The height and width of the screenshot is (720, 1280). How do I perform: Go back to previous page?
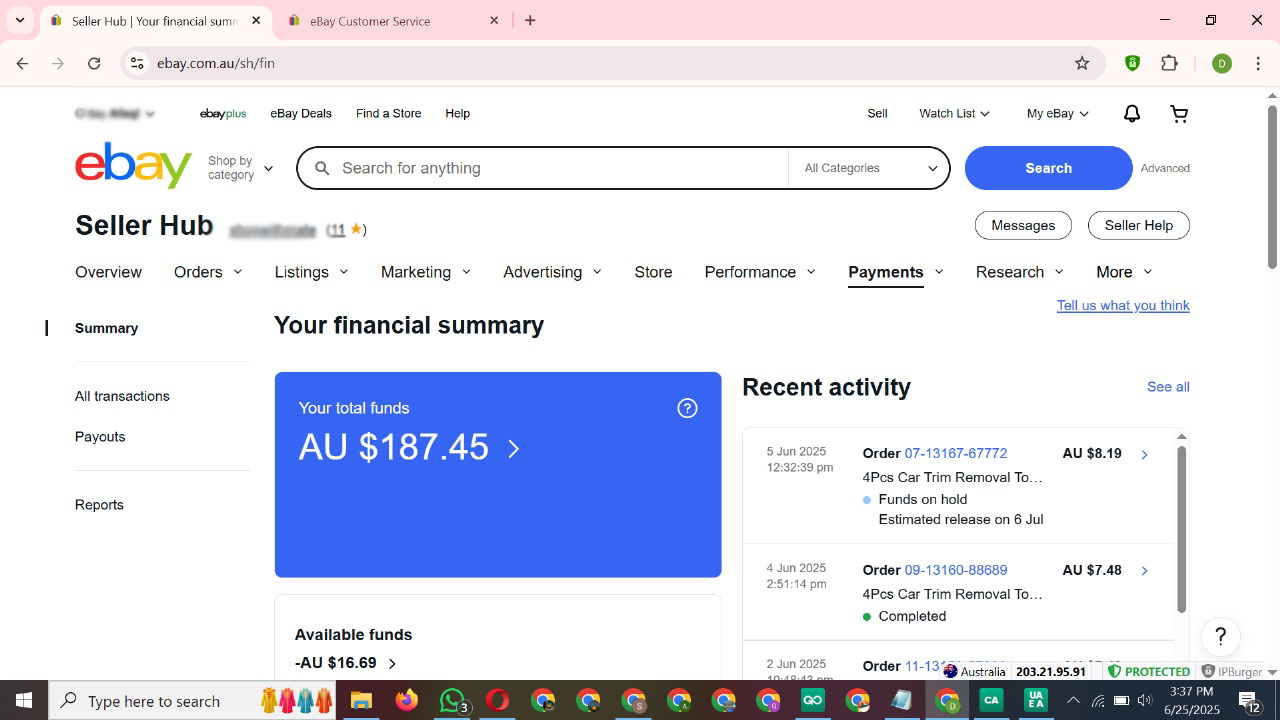22,63
